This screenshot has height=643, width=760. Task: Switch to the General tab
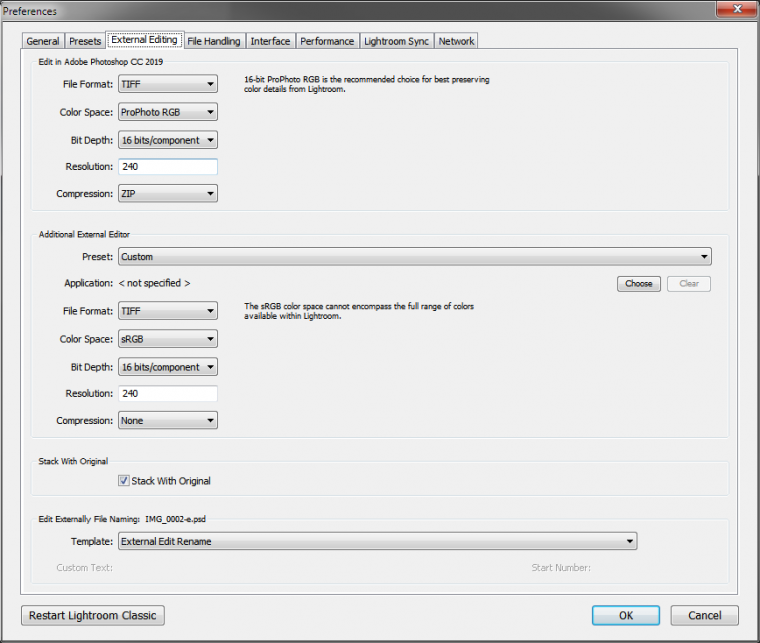coord(43,41)
